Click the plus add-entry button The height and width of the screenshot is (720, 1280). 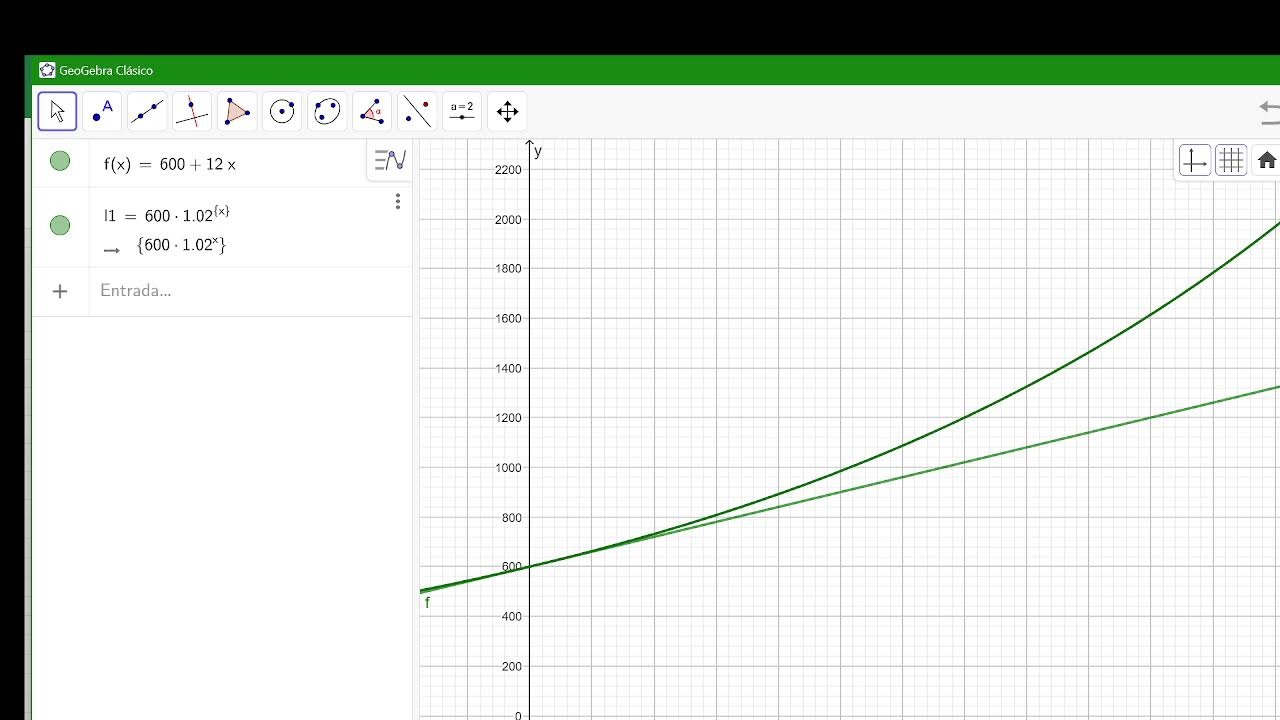click(60, 291)
